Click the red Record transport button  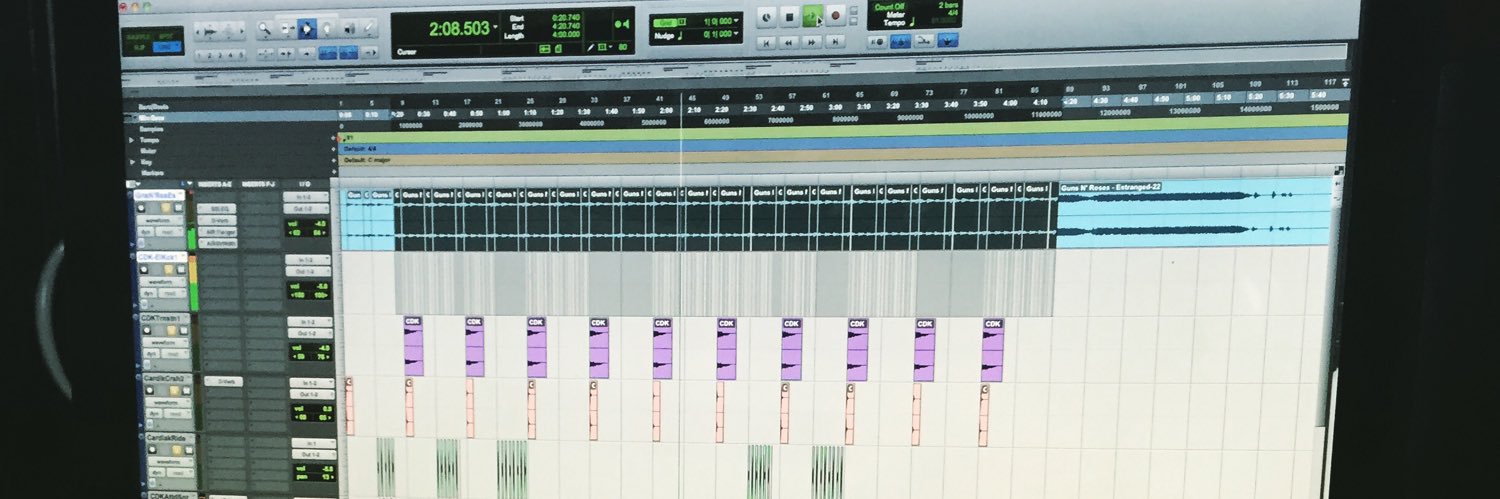[835, 16]
